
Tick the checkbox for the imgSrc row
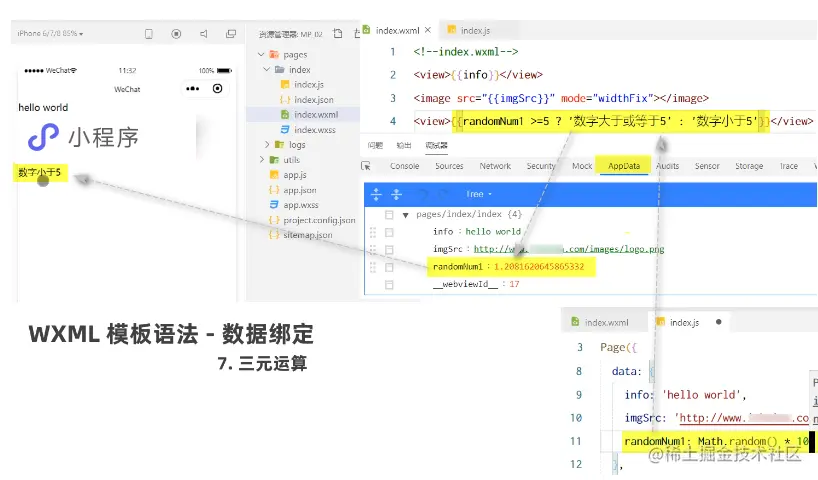click(389, 249)
